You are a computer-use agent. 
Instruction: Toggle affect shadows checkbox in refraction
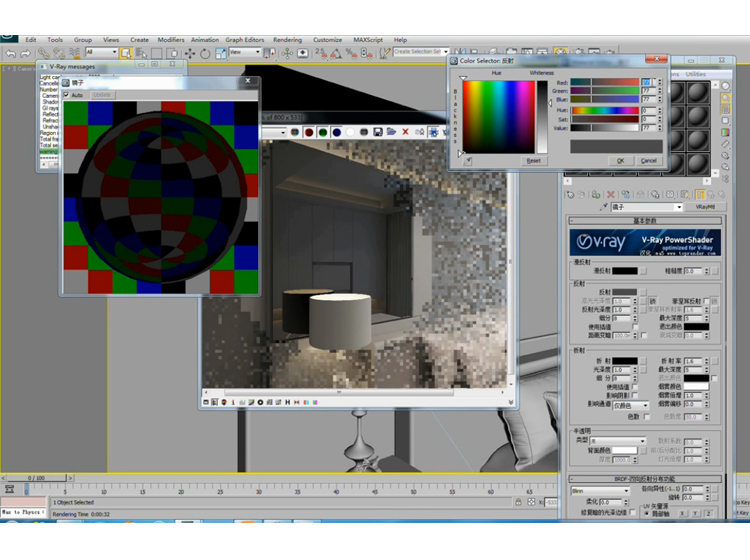tap(635, 395)
